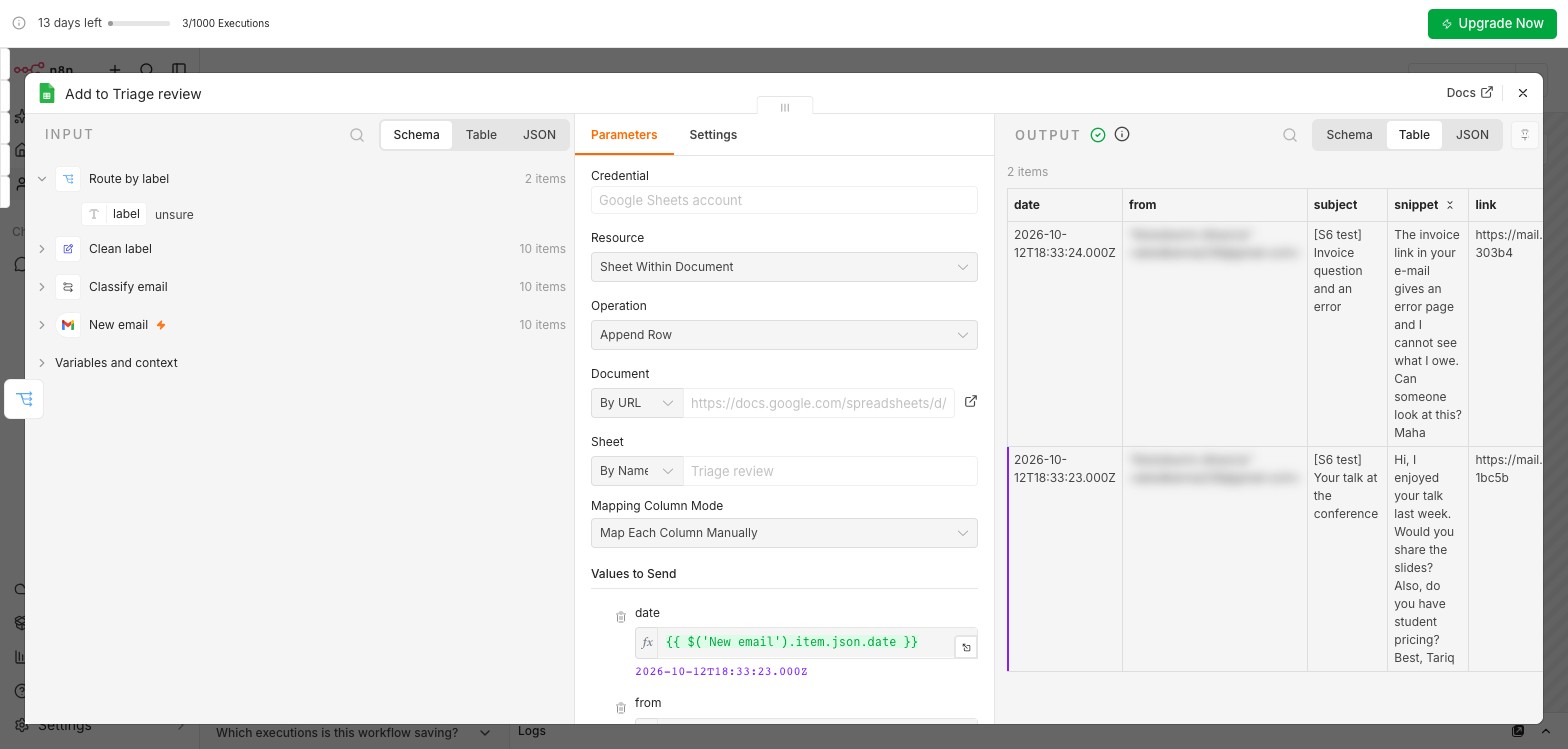Expand the New email input node
Image resolution: width=1568 pixels, height=749 pixels.
pos(42,325)
